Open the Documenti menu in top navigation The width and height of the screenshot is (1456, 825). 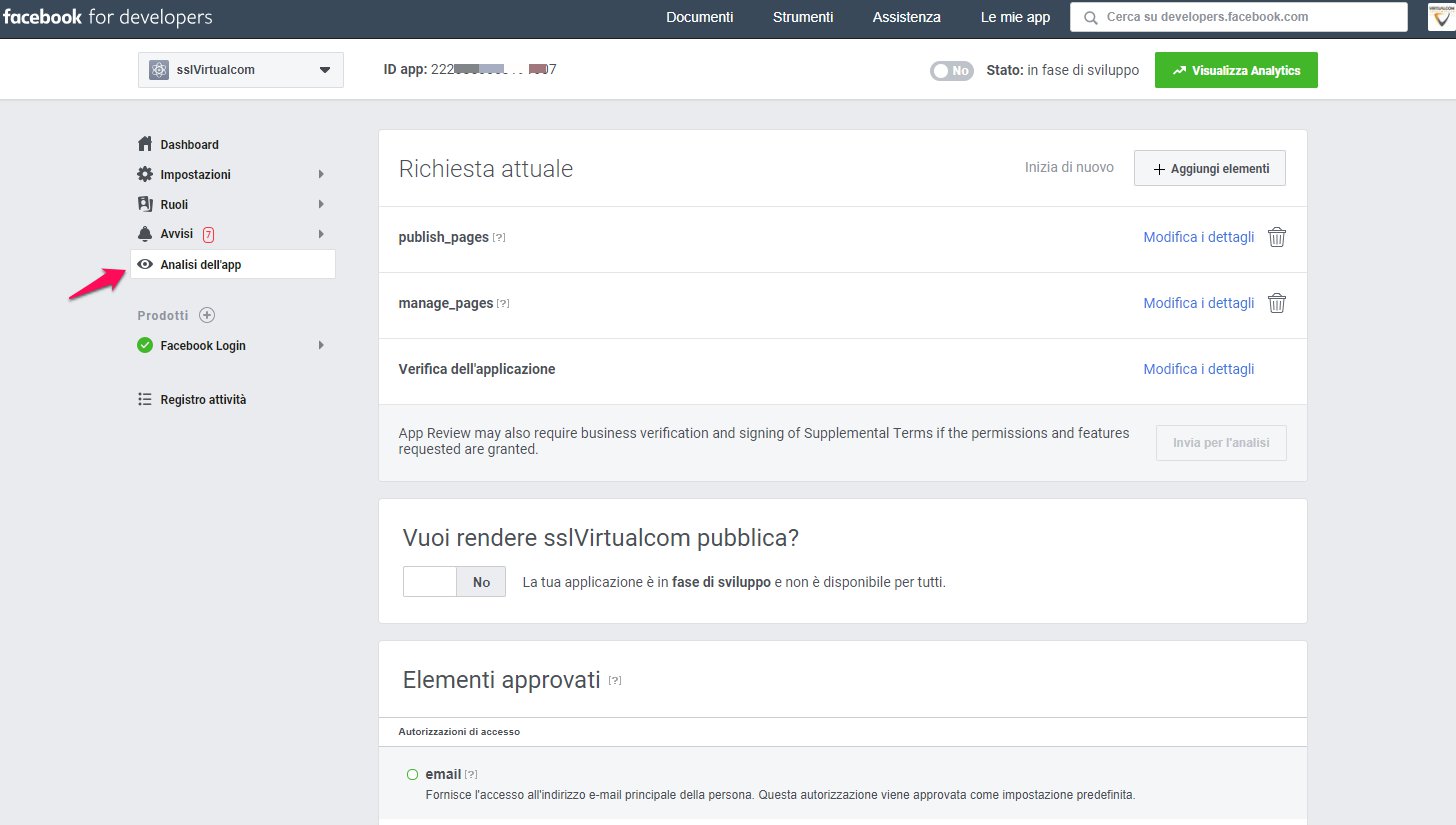(699, 17)
